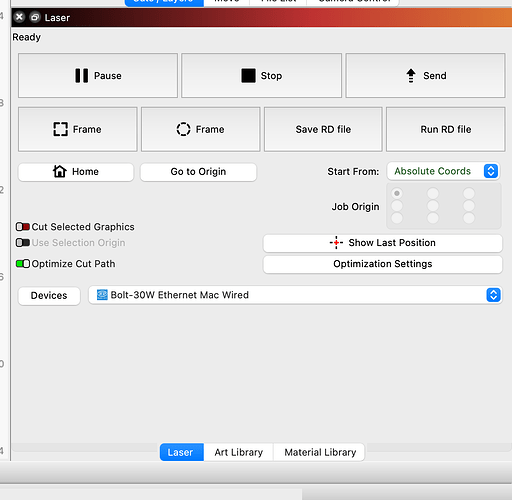Viewport: 512px width, 500px height.
Task: Home the laser head
Action: click(76, 172)
